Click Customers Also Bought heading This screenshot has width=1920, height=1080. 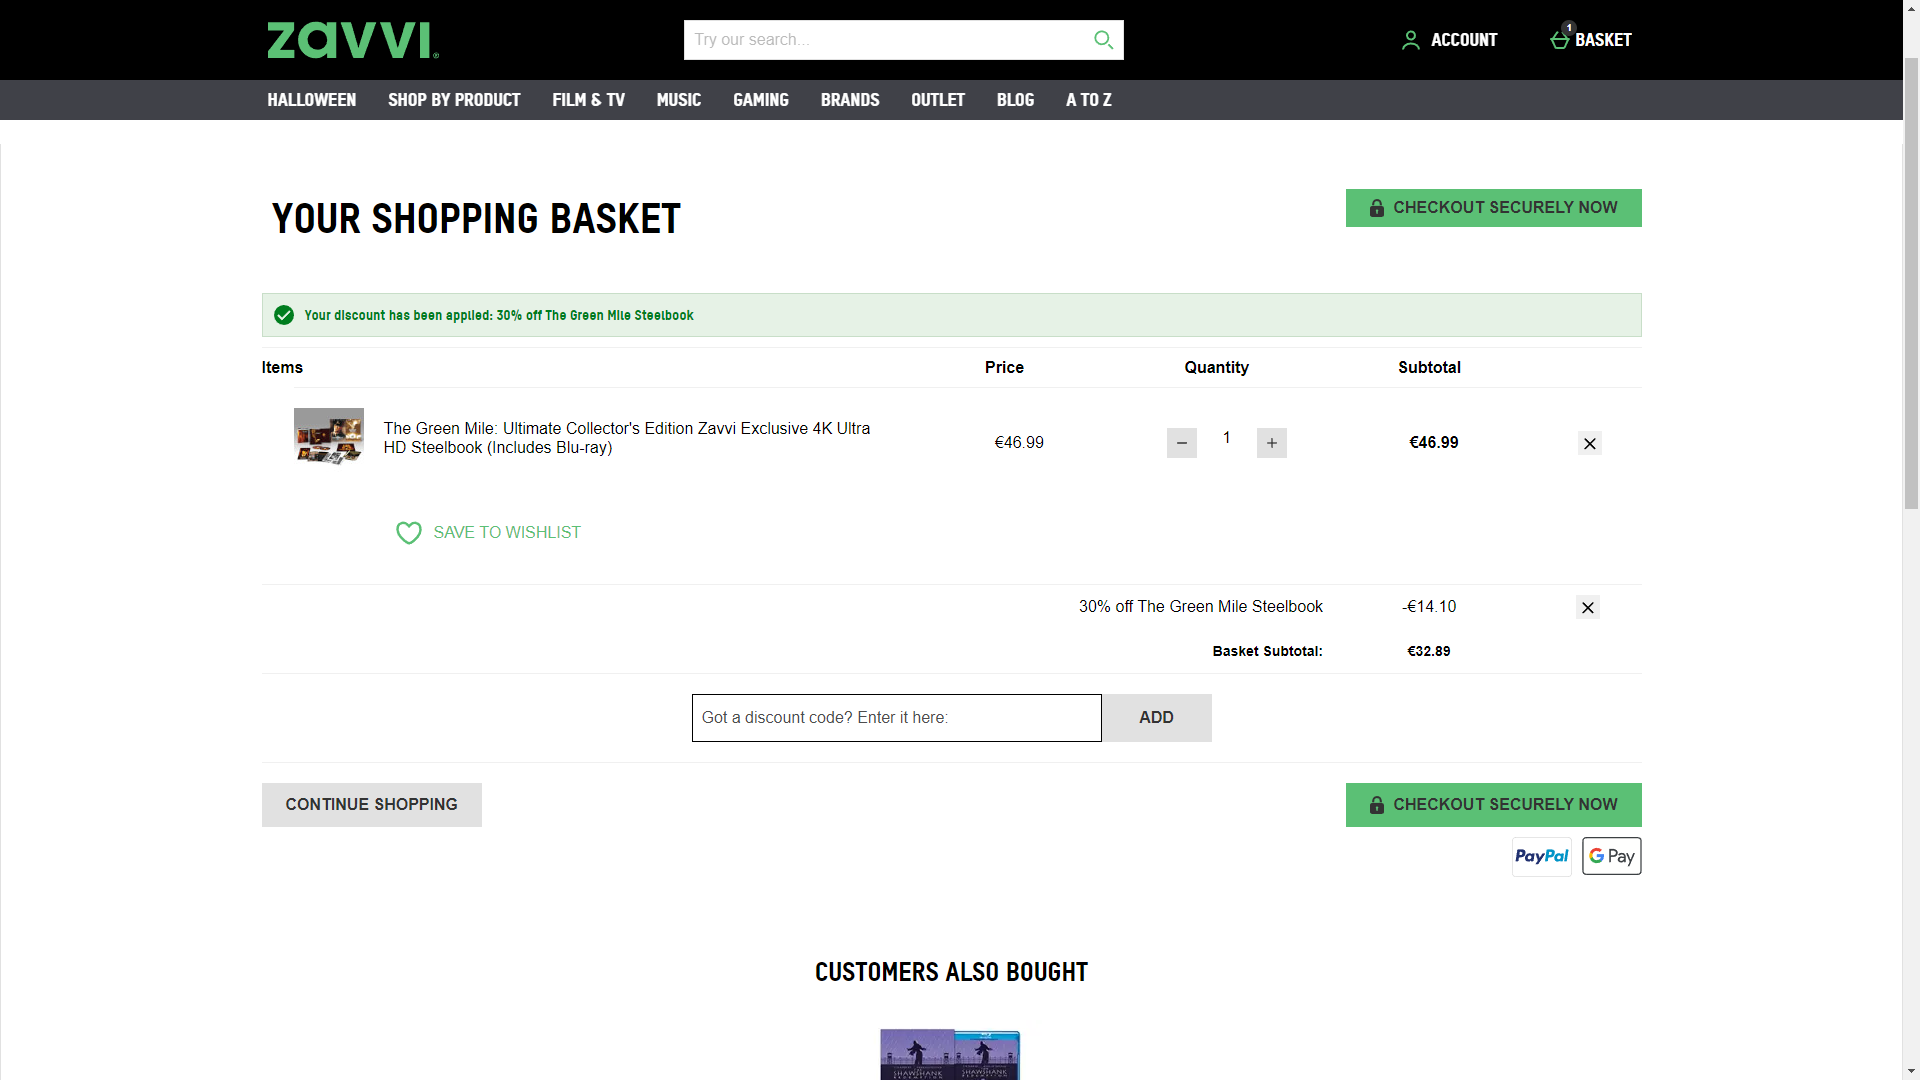pos(951,972)
